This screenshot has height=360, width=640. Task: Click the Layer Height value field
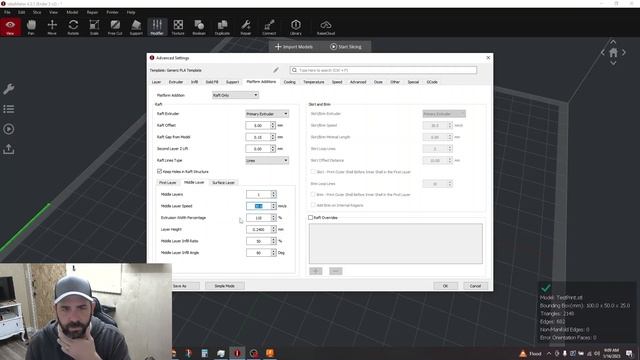(258, 229)
